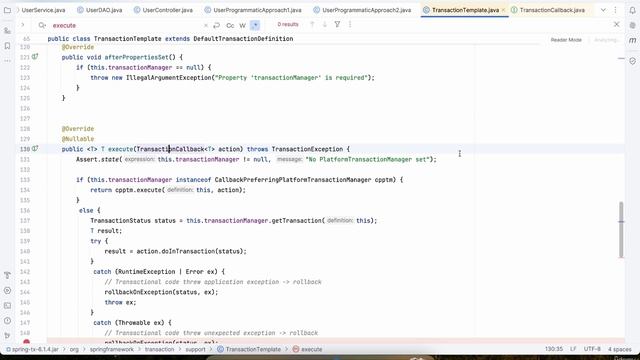Click the transaction breadcrumb

159,349
